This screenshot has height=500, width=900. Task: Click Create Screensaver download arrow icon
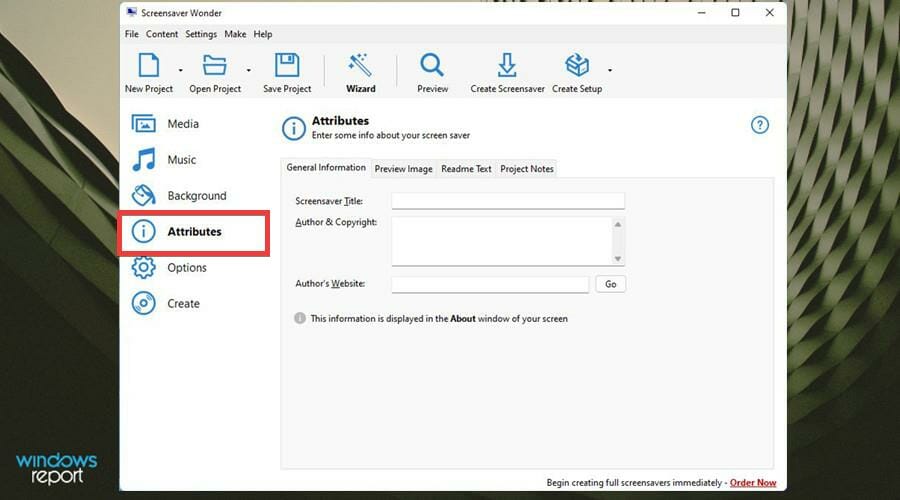507,65
